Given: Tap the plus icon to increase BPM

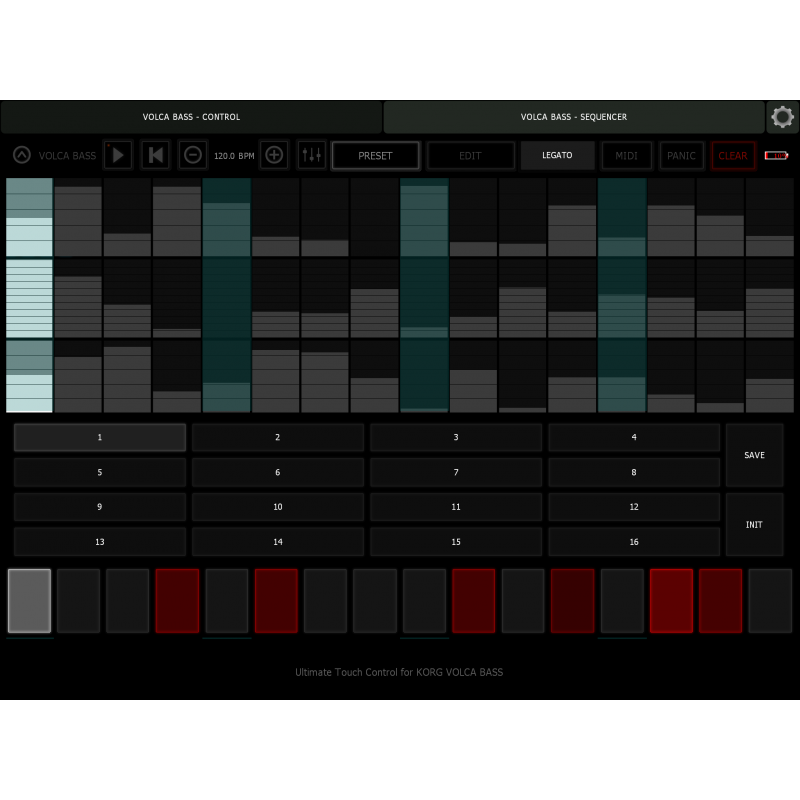Looking at the screenshot, I should point(274,155).
